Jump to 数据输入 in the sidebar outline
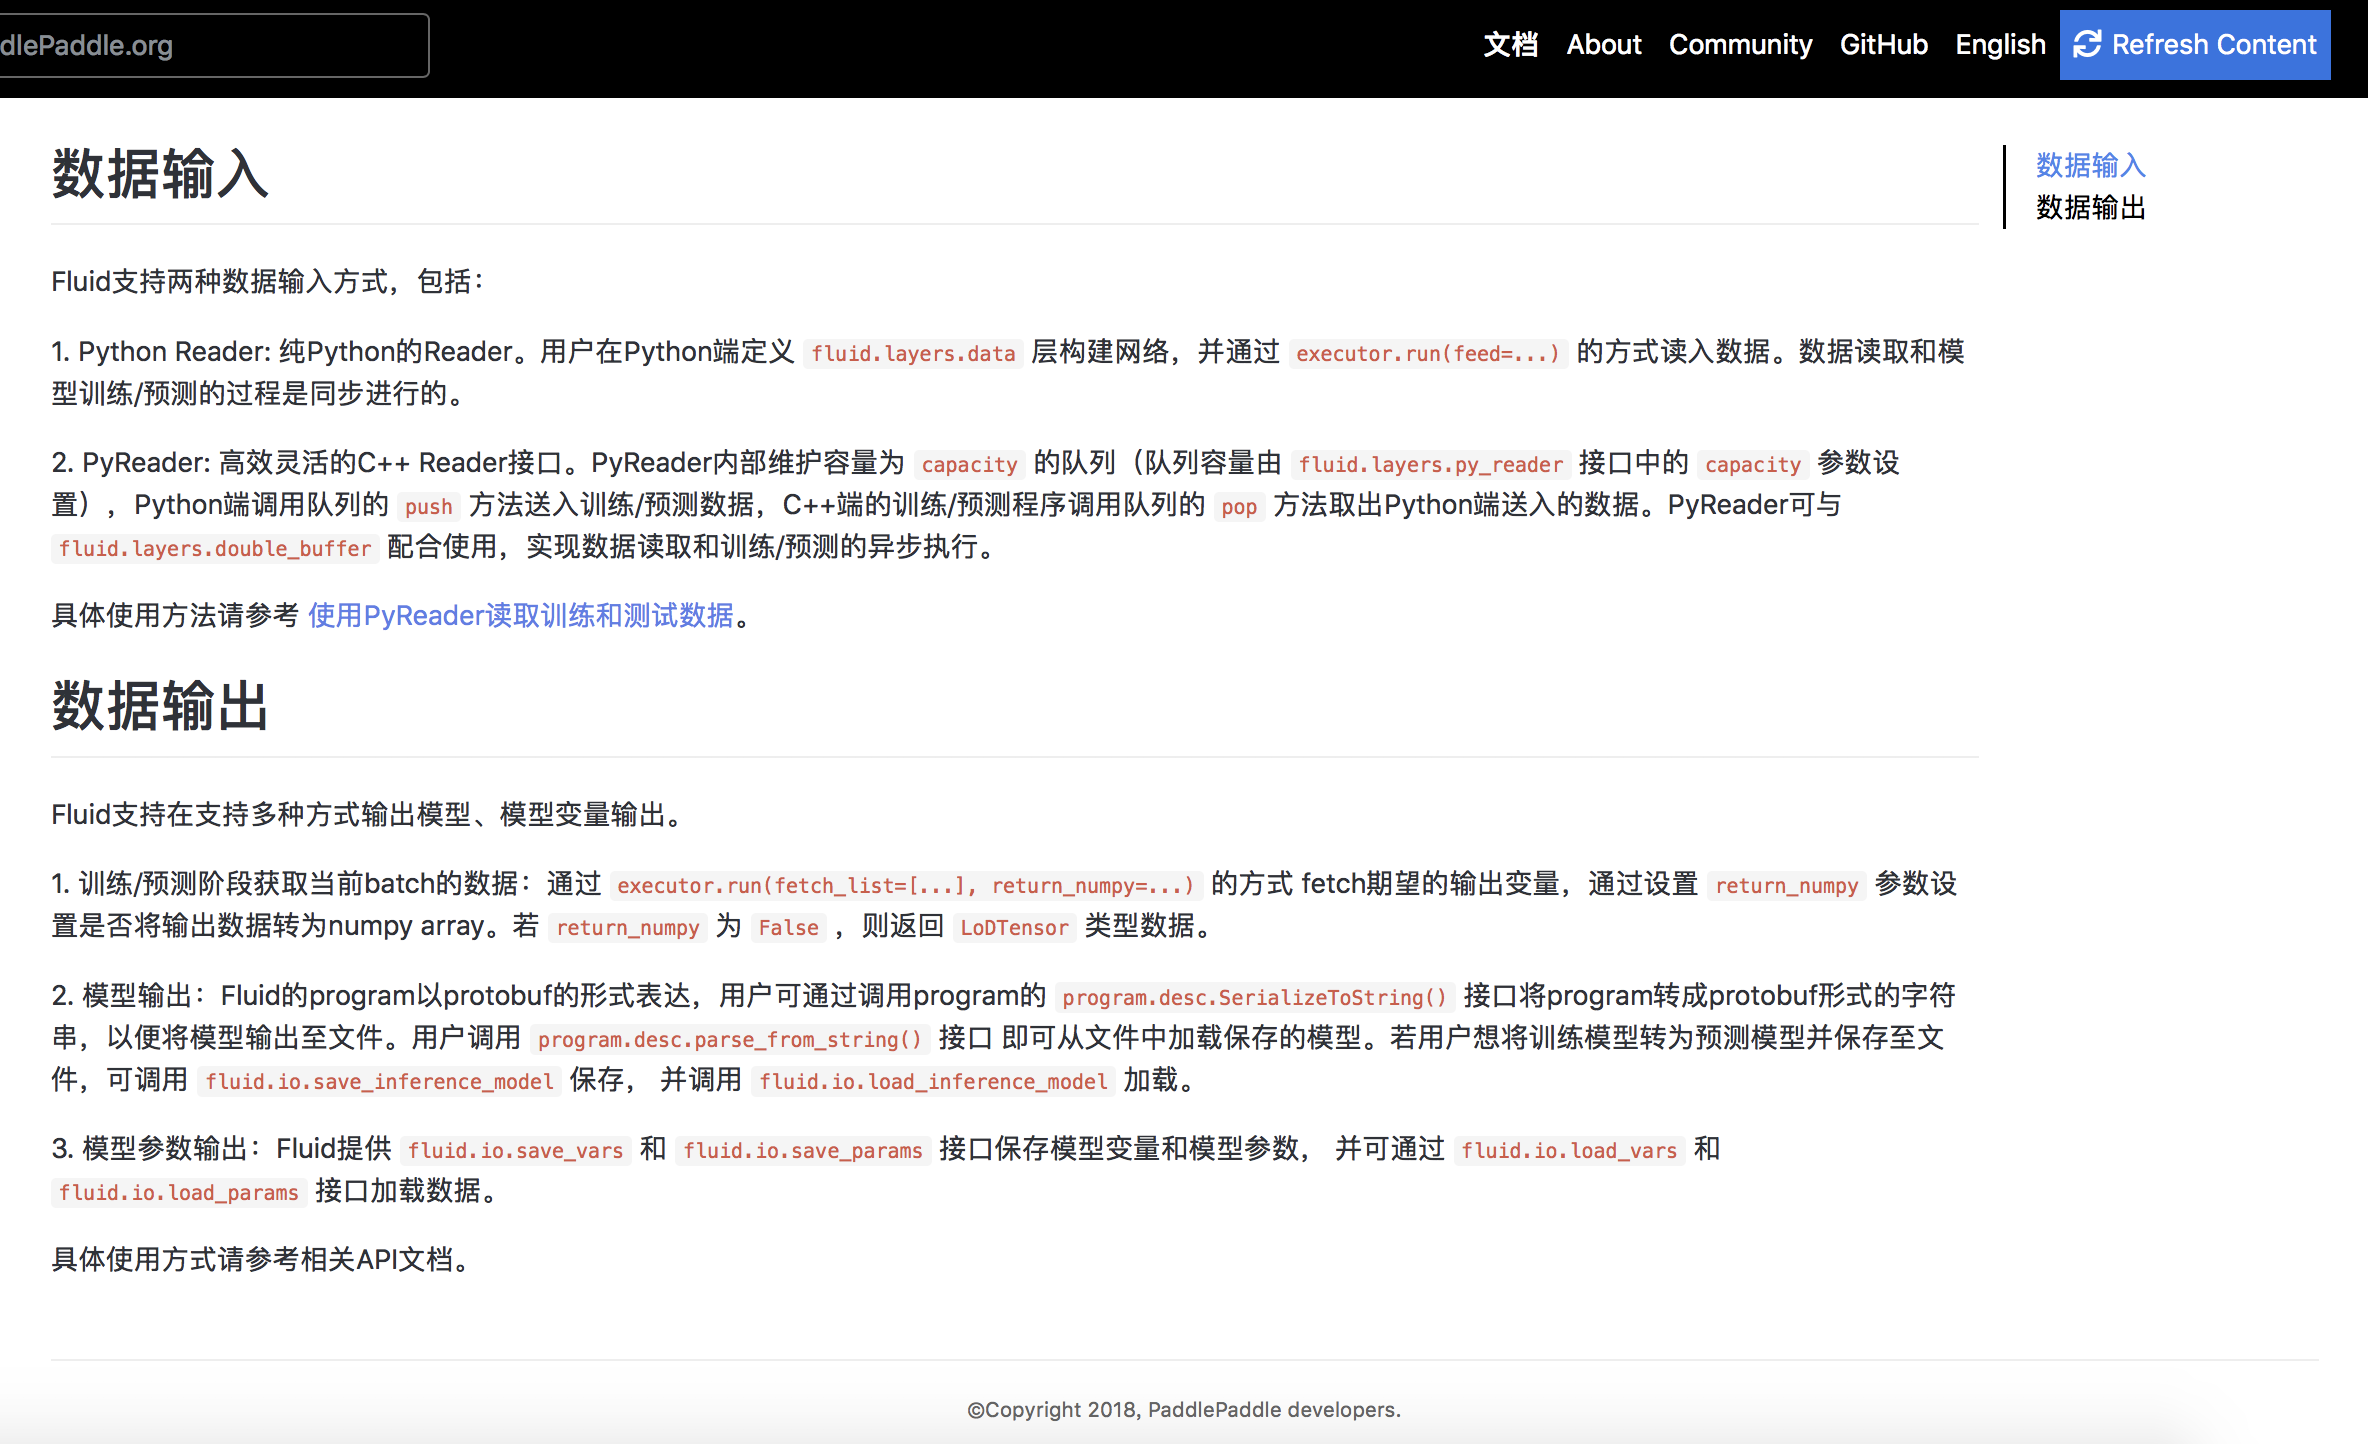Image resolution: width=2368 pixels, height=1444 pixels. click(2090, 164)
